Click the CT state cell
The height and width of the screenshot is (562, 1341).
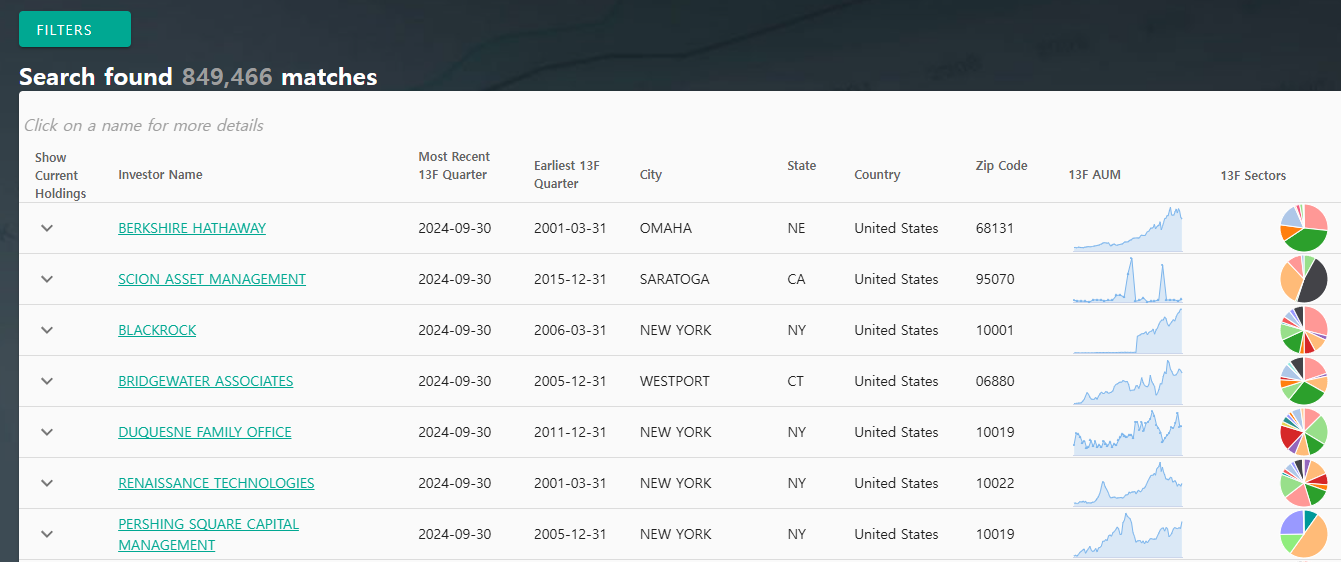tap(796, 381)
